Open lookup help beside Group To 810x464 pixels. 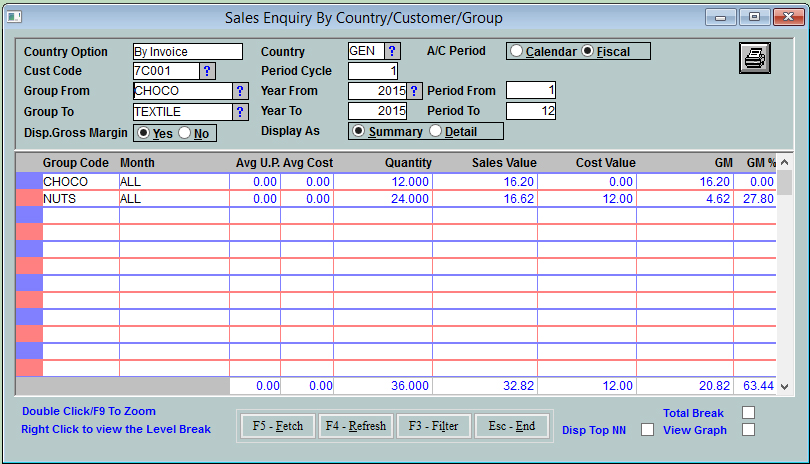point(240,112)
